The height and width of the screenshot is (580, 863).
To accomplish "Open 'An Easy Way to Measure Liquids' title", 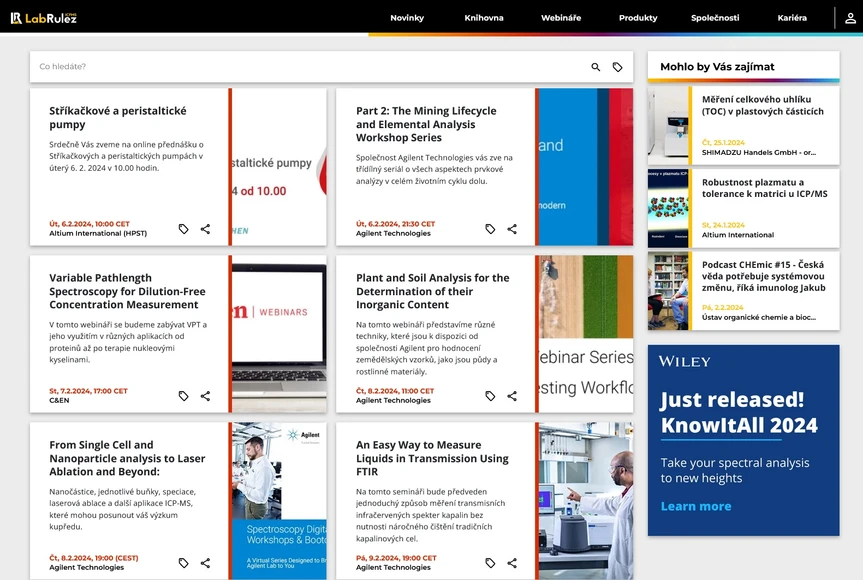I will click(432, 458).
